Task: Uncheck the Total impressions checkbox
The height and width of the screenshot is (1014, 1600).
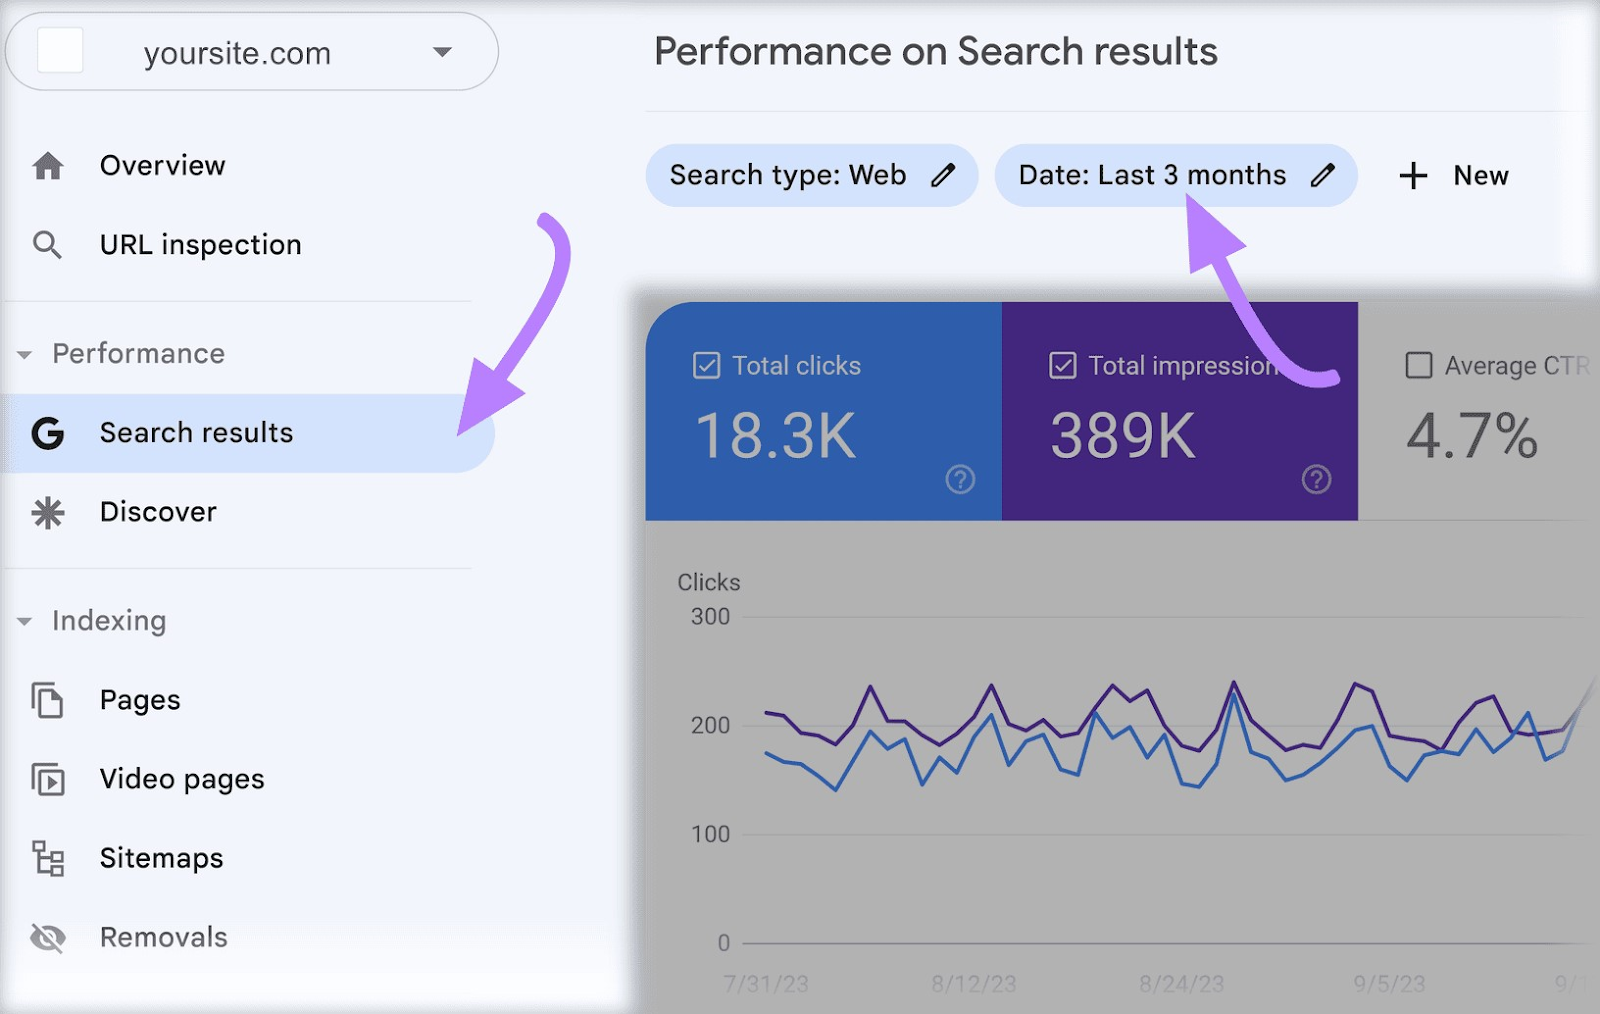Action: click(1062, 366)
